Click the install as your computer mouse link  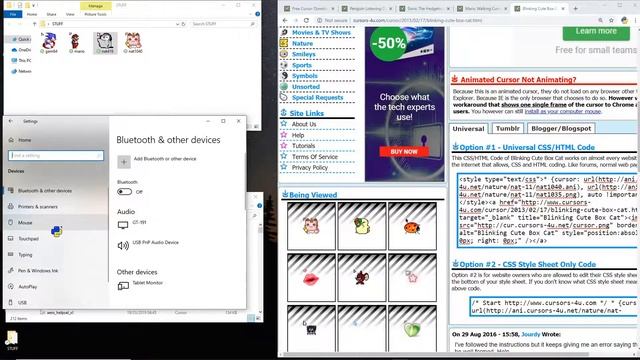click(x=562, y=111)
